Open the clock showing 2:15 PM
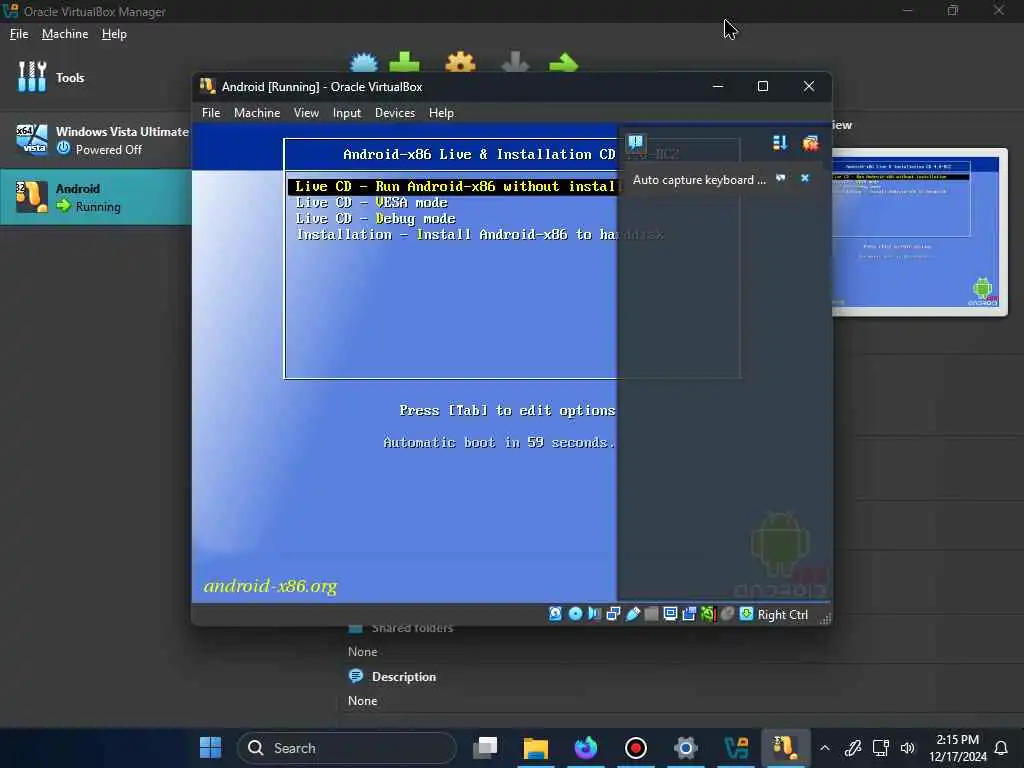 point(957,748)
